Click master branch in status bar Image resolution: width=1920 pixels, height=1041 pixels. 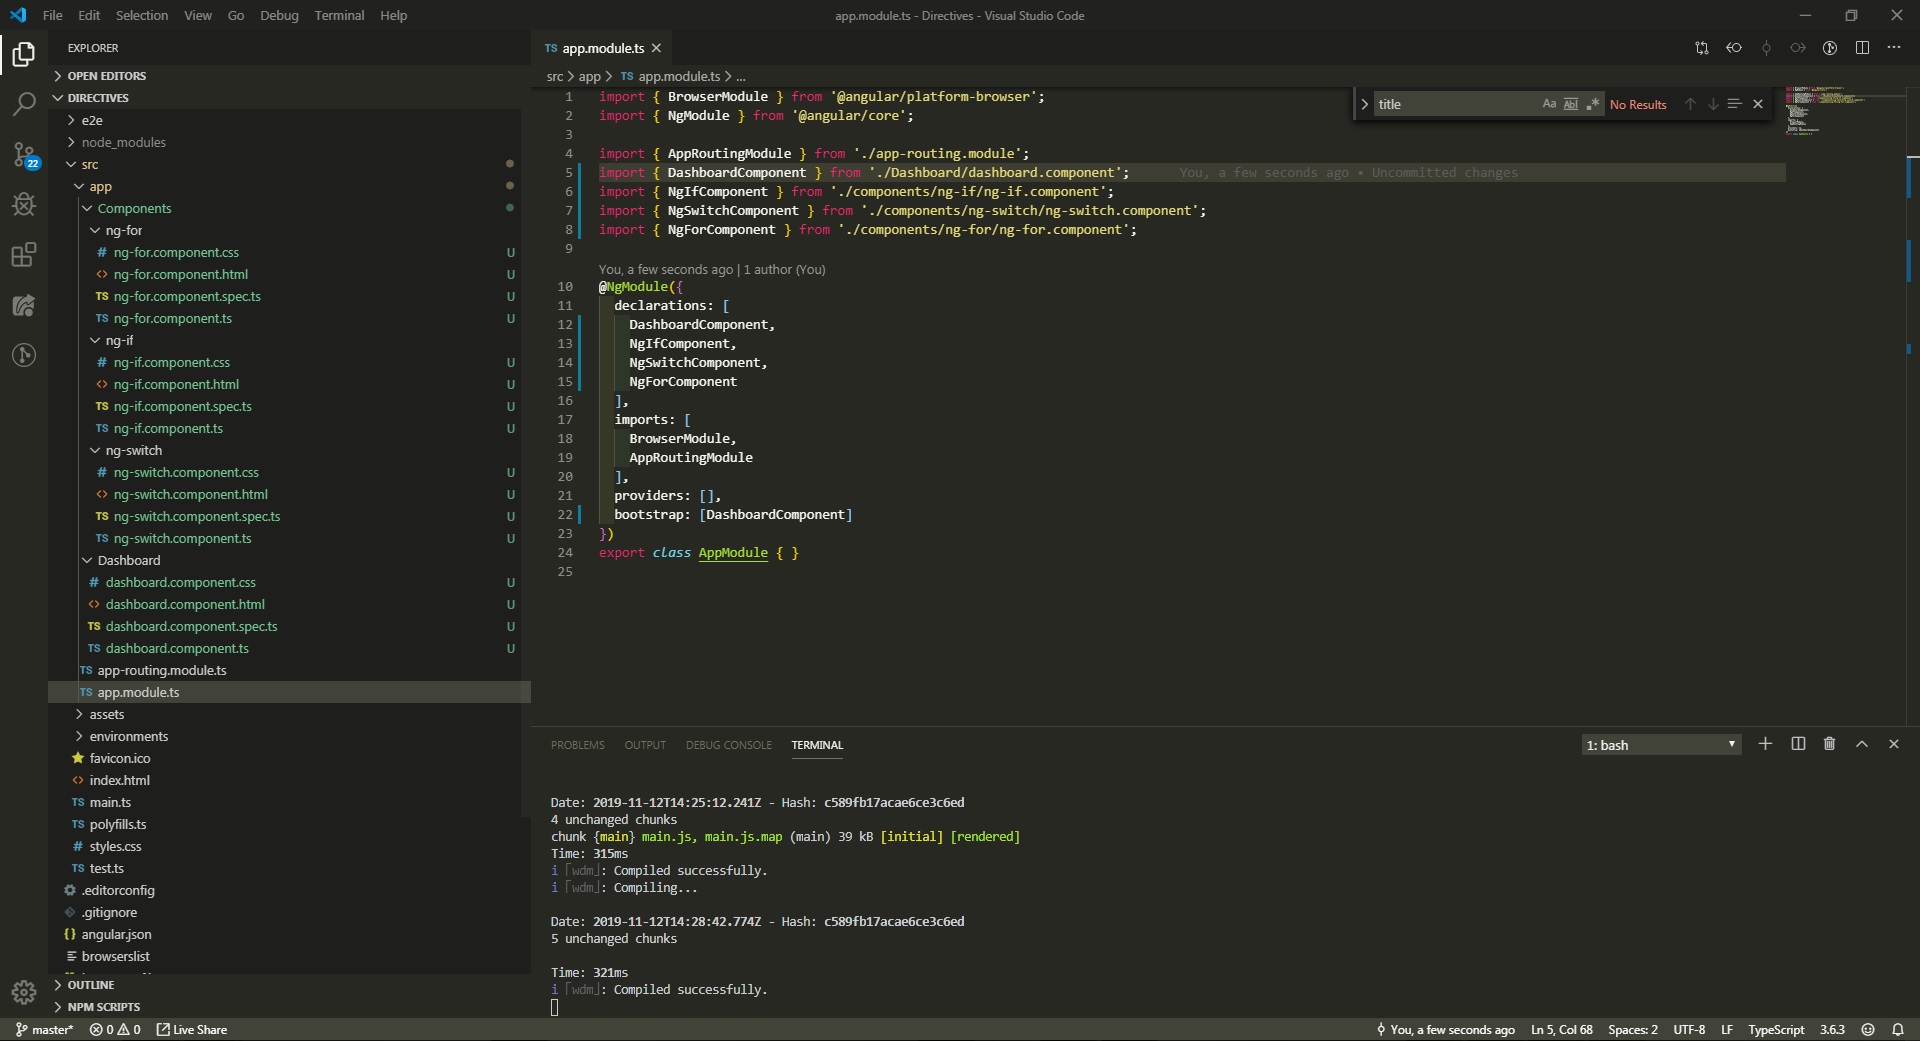click(45, 1030)
